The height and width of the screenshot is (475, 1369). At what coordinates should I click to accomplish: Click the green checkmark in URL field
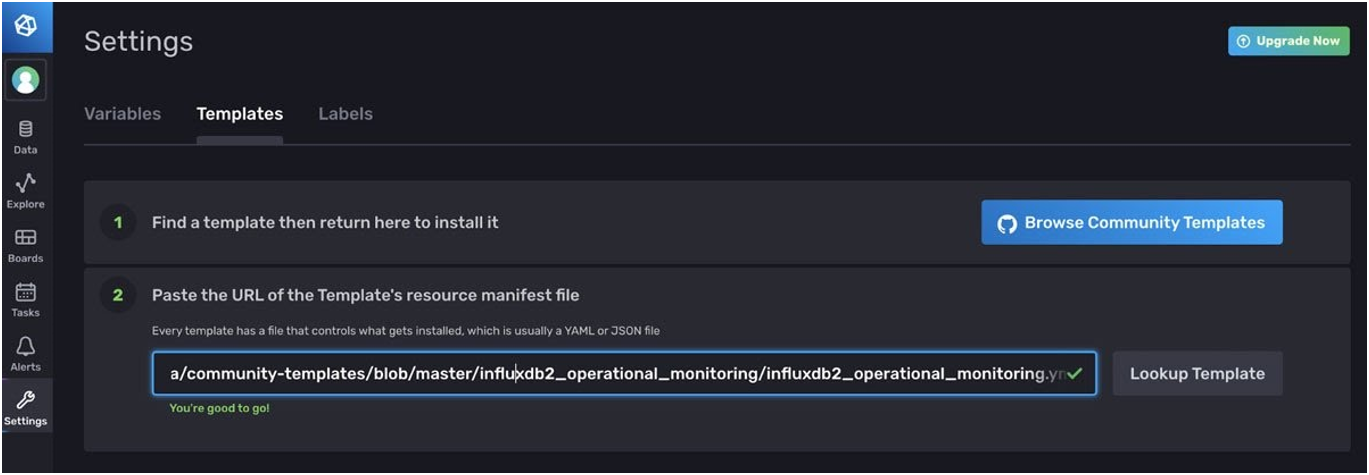(x=1075, y=373)
